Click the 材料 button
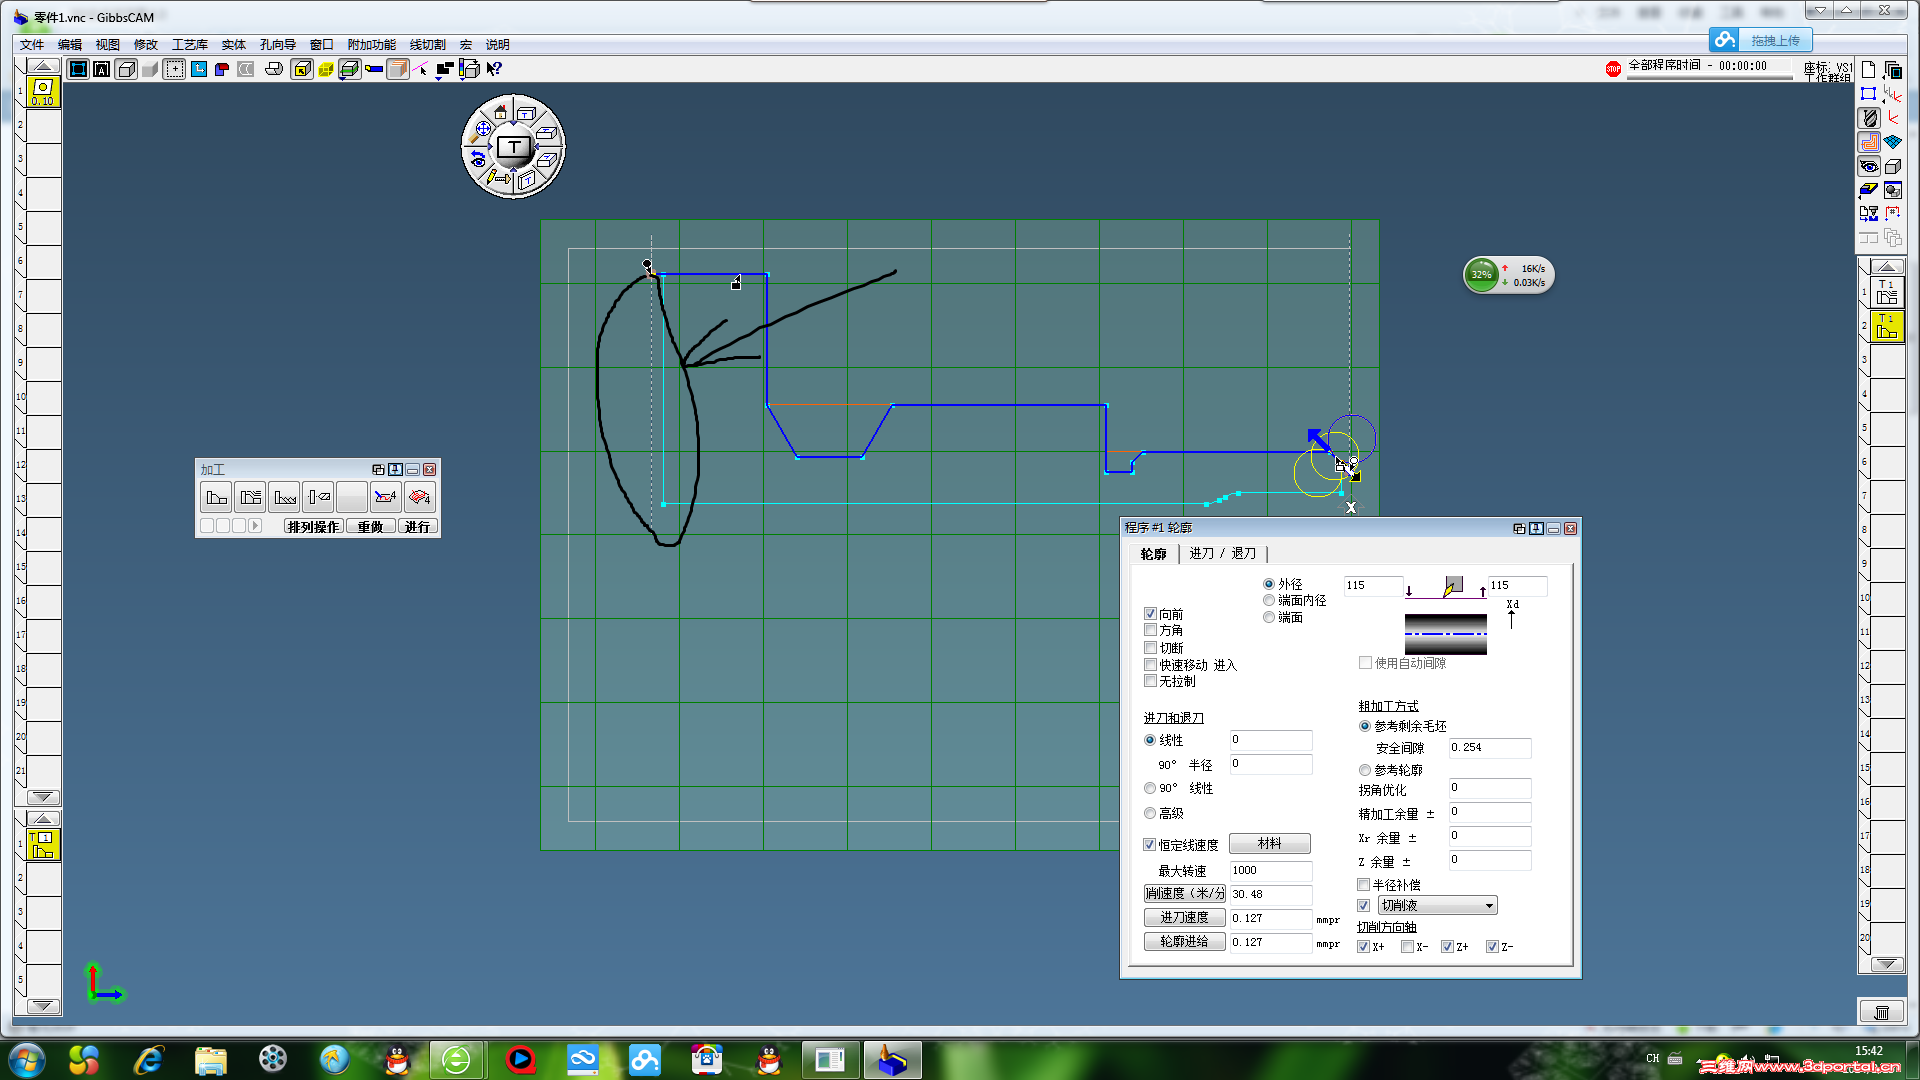Image resolution: width=1920 pixels, height=1080 pixels. click(1270, 844)
